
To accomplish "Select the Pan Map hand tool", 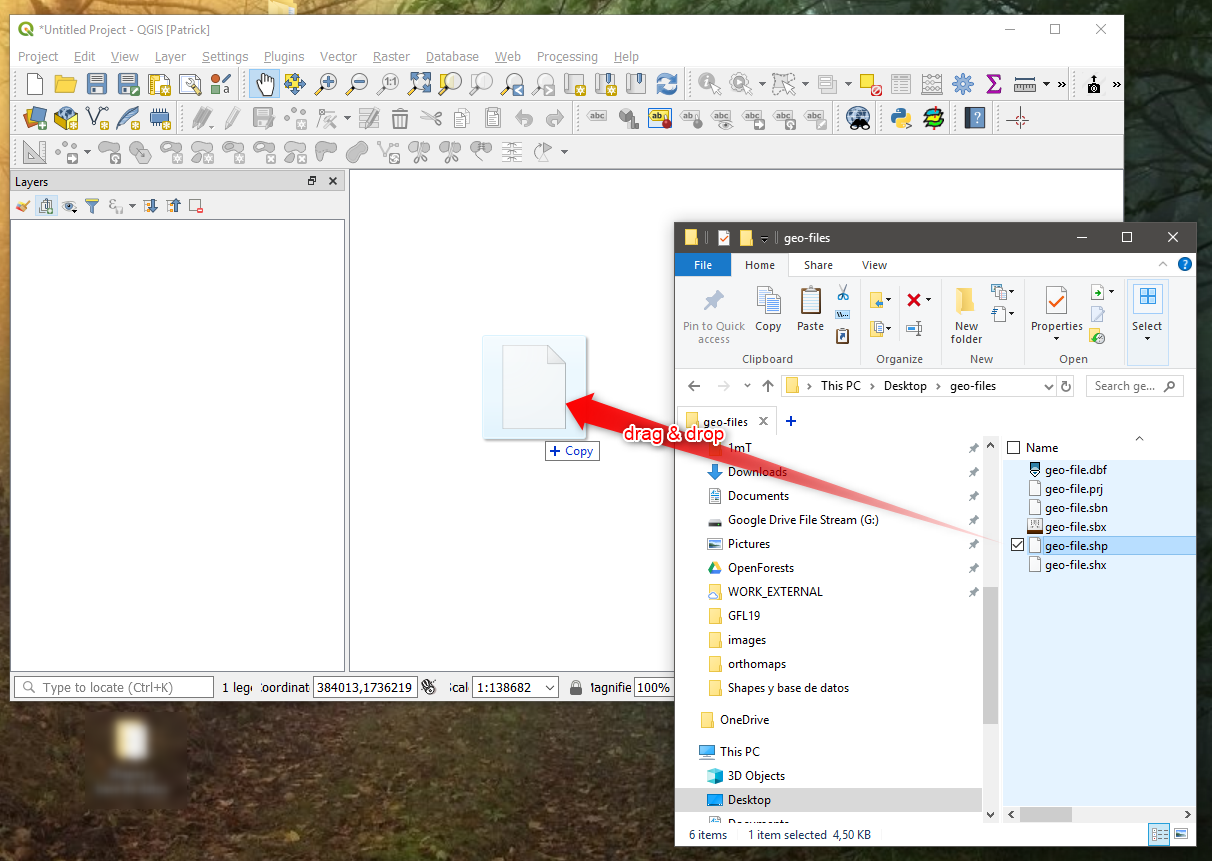I will point(264,84).
